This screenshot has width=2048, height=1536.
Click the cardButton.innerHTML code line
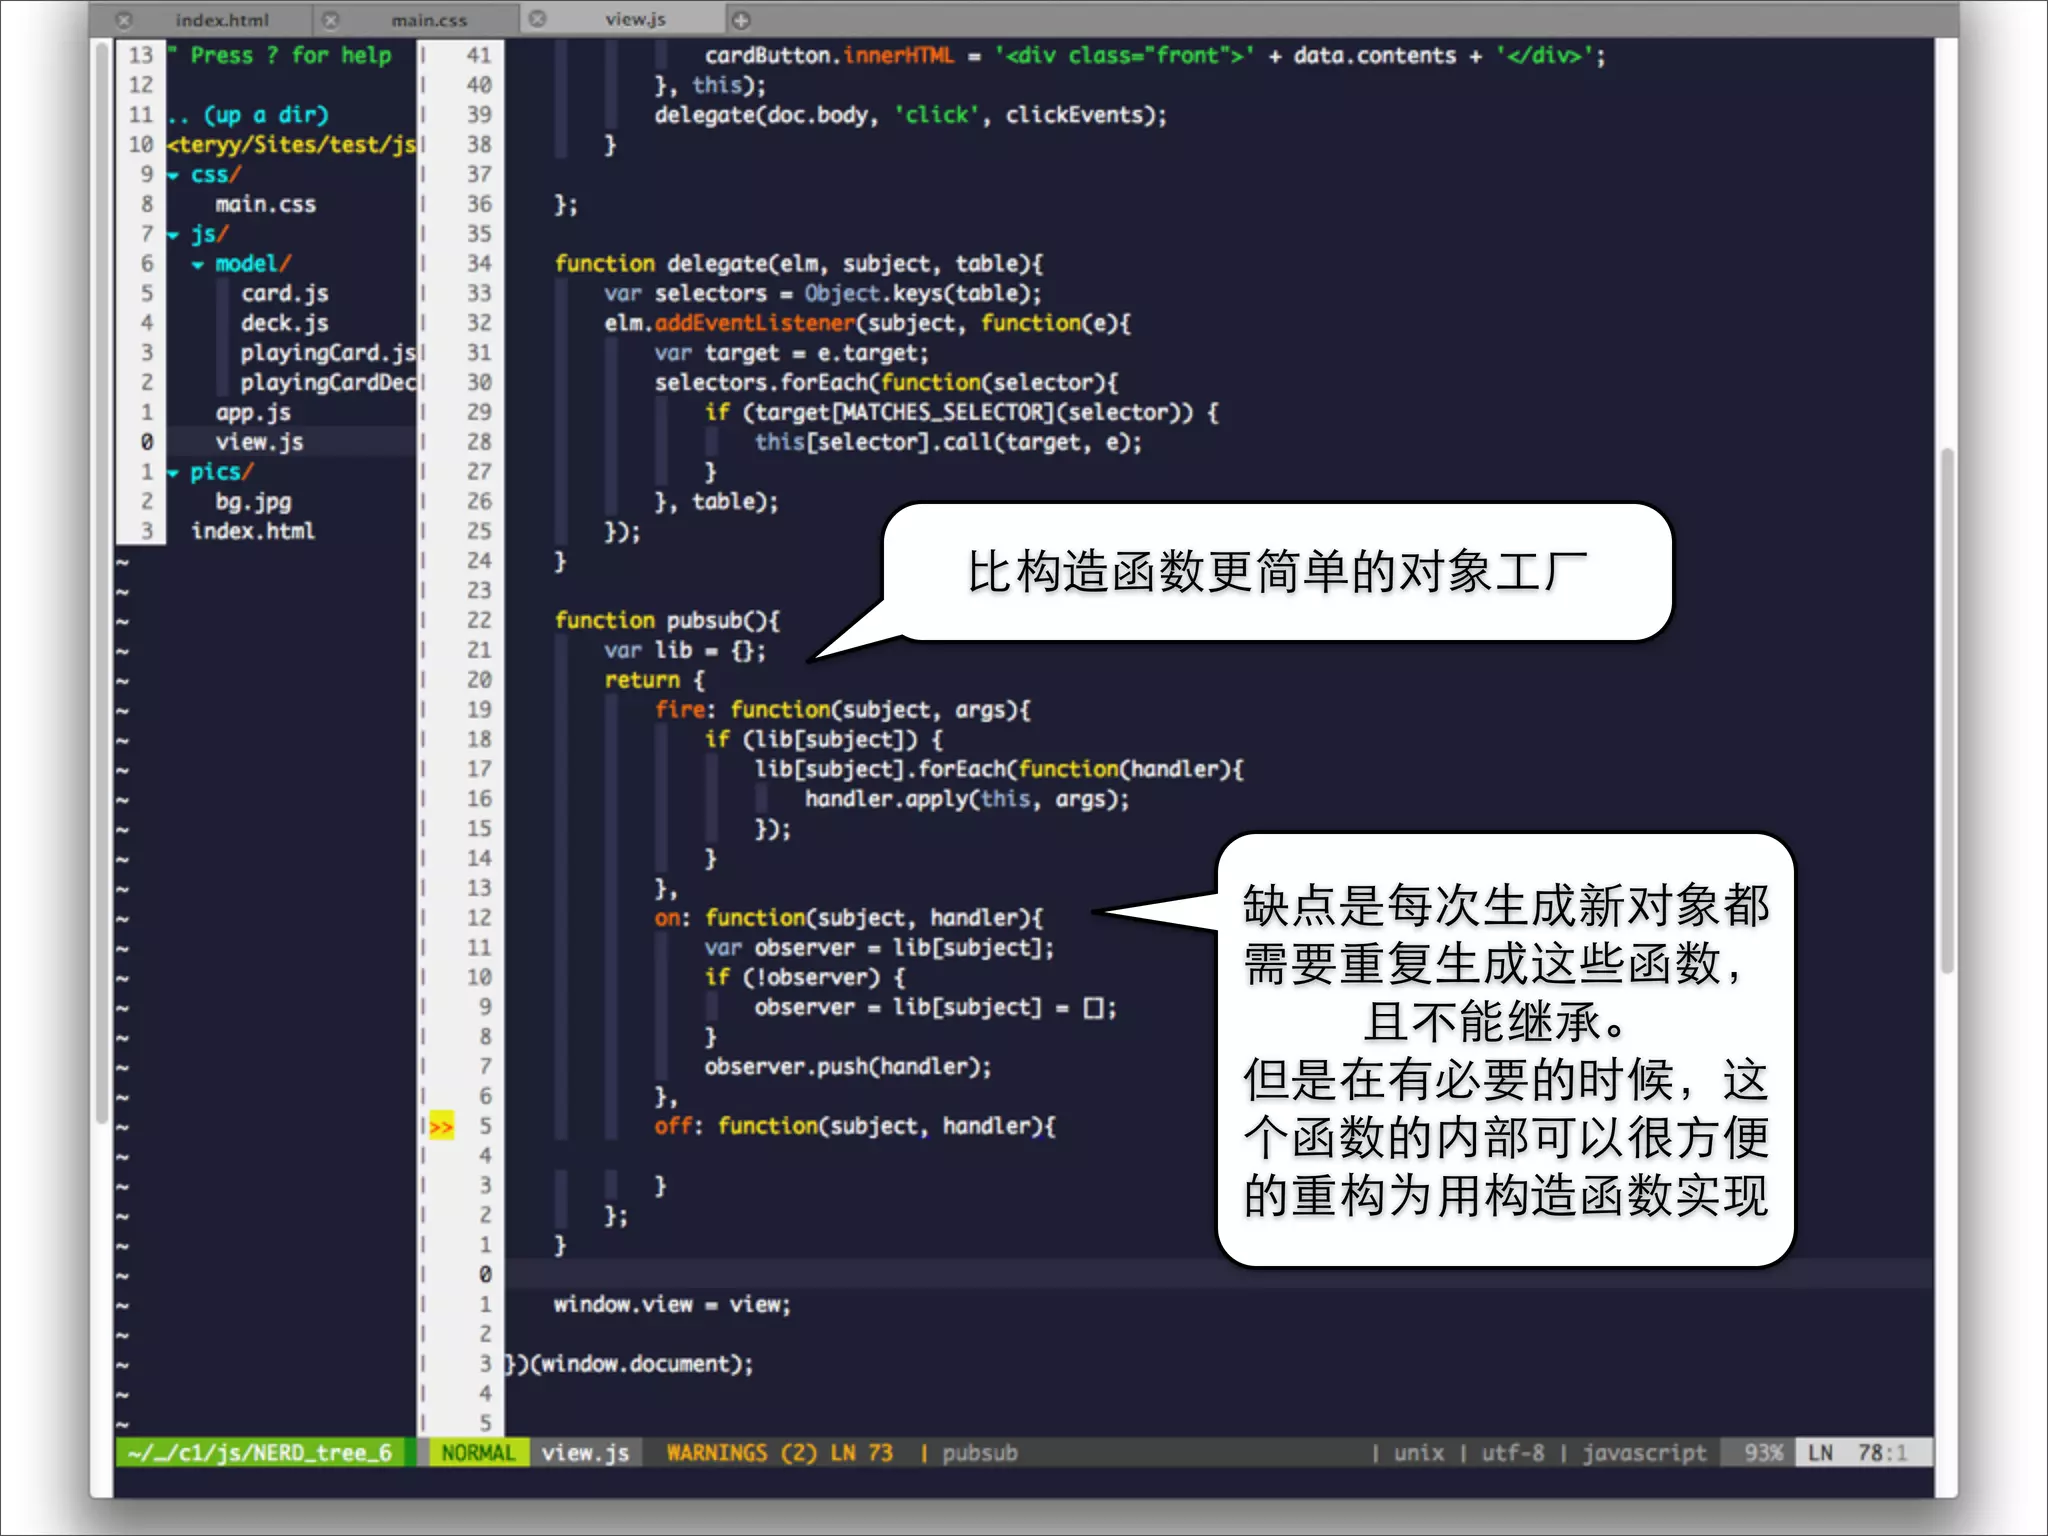coord(1155,55)
